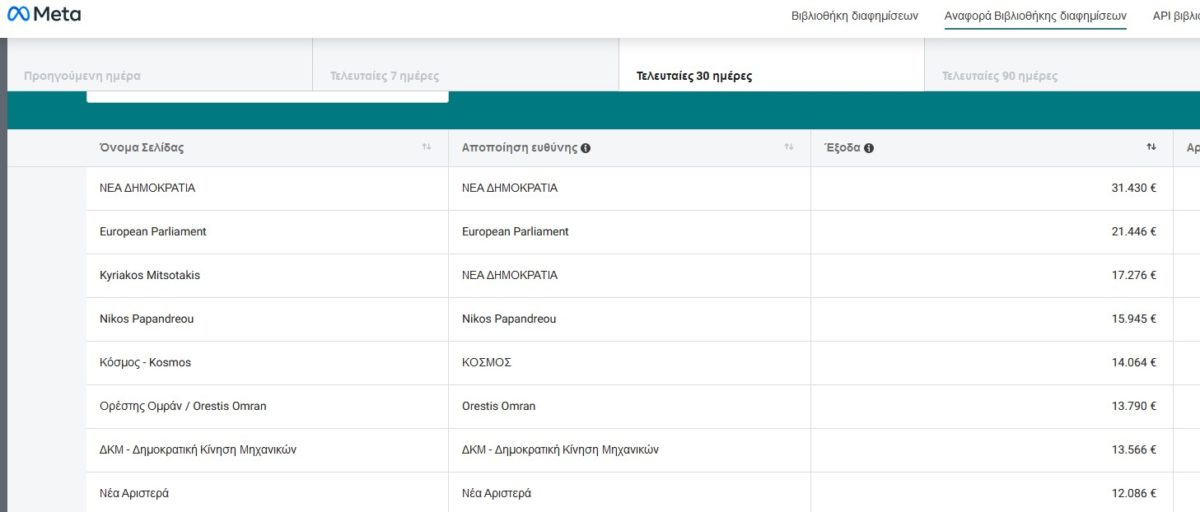The image size is (1200, 512).
Task: Click the 21.446 € spend value
Action: (1134, 232)
